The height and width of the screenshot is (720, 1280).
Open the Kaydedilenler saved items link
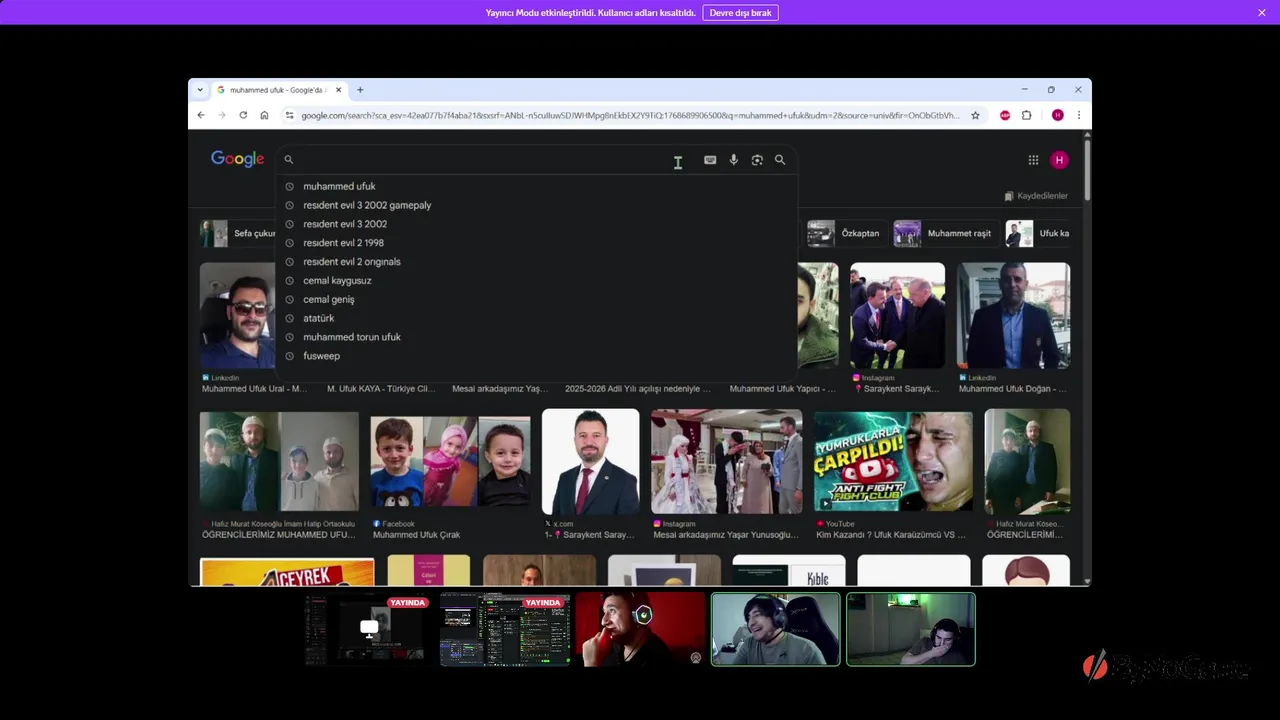point(1036,196)
